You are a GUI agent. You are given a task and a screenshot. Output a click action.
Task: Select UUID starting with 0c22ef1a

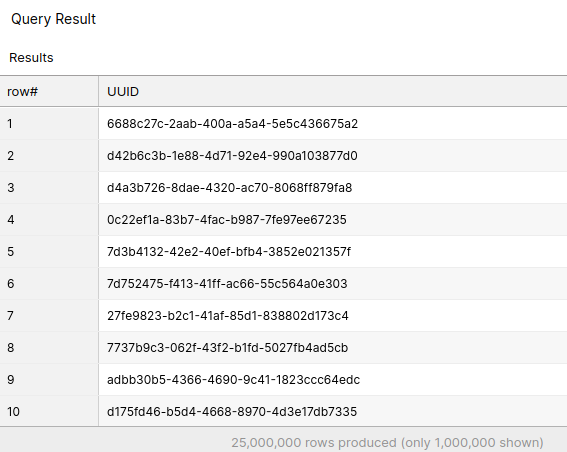pos(227,220)
